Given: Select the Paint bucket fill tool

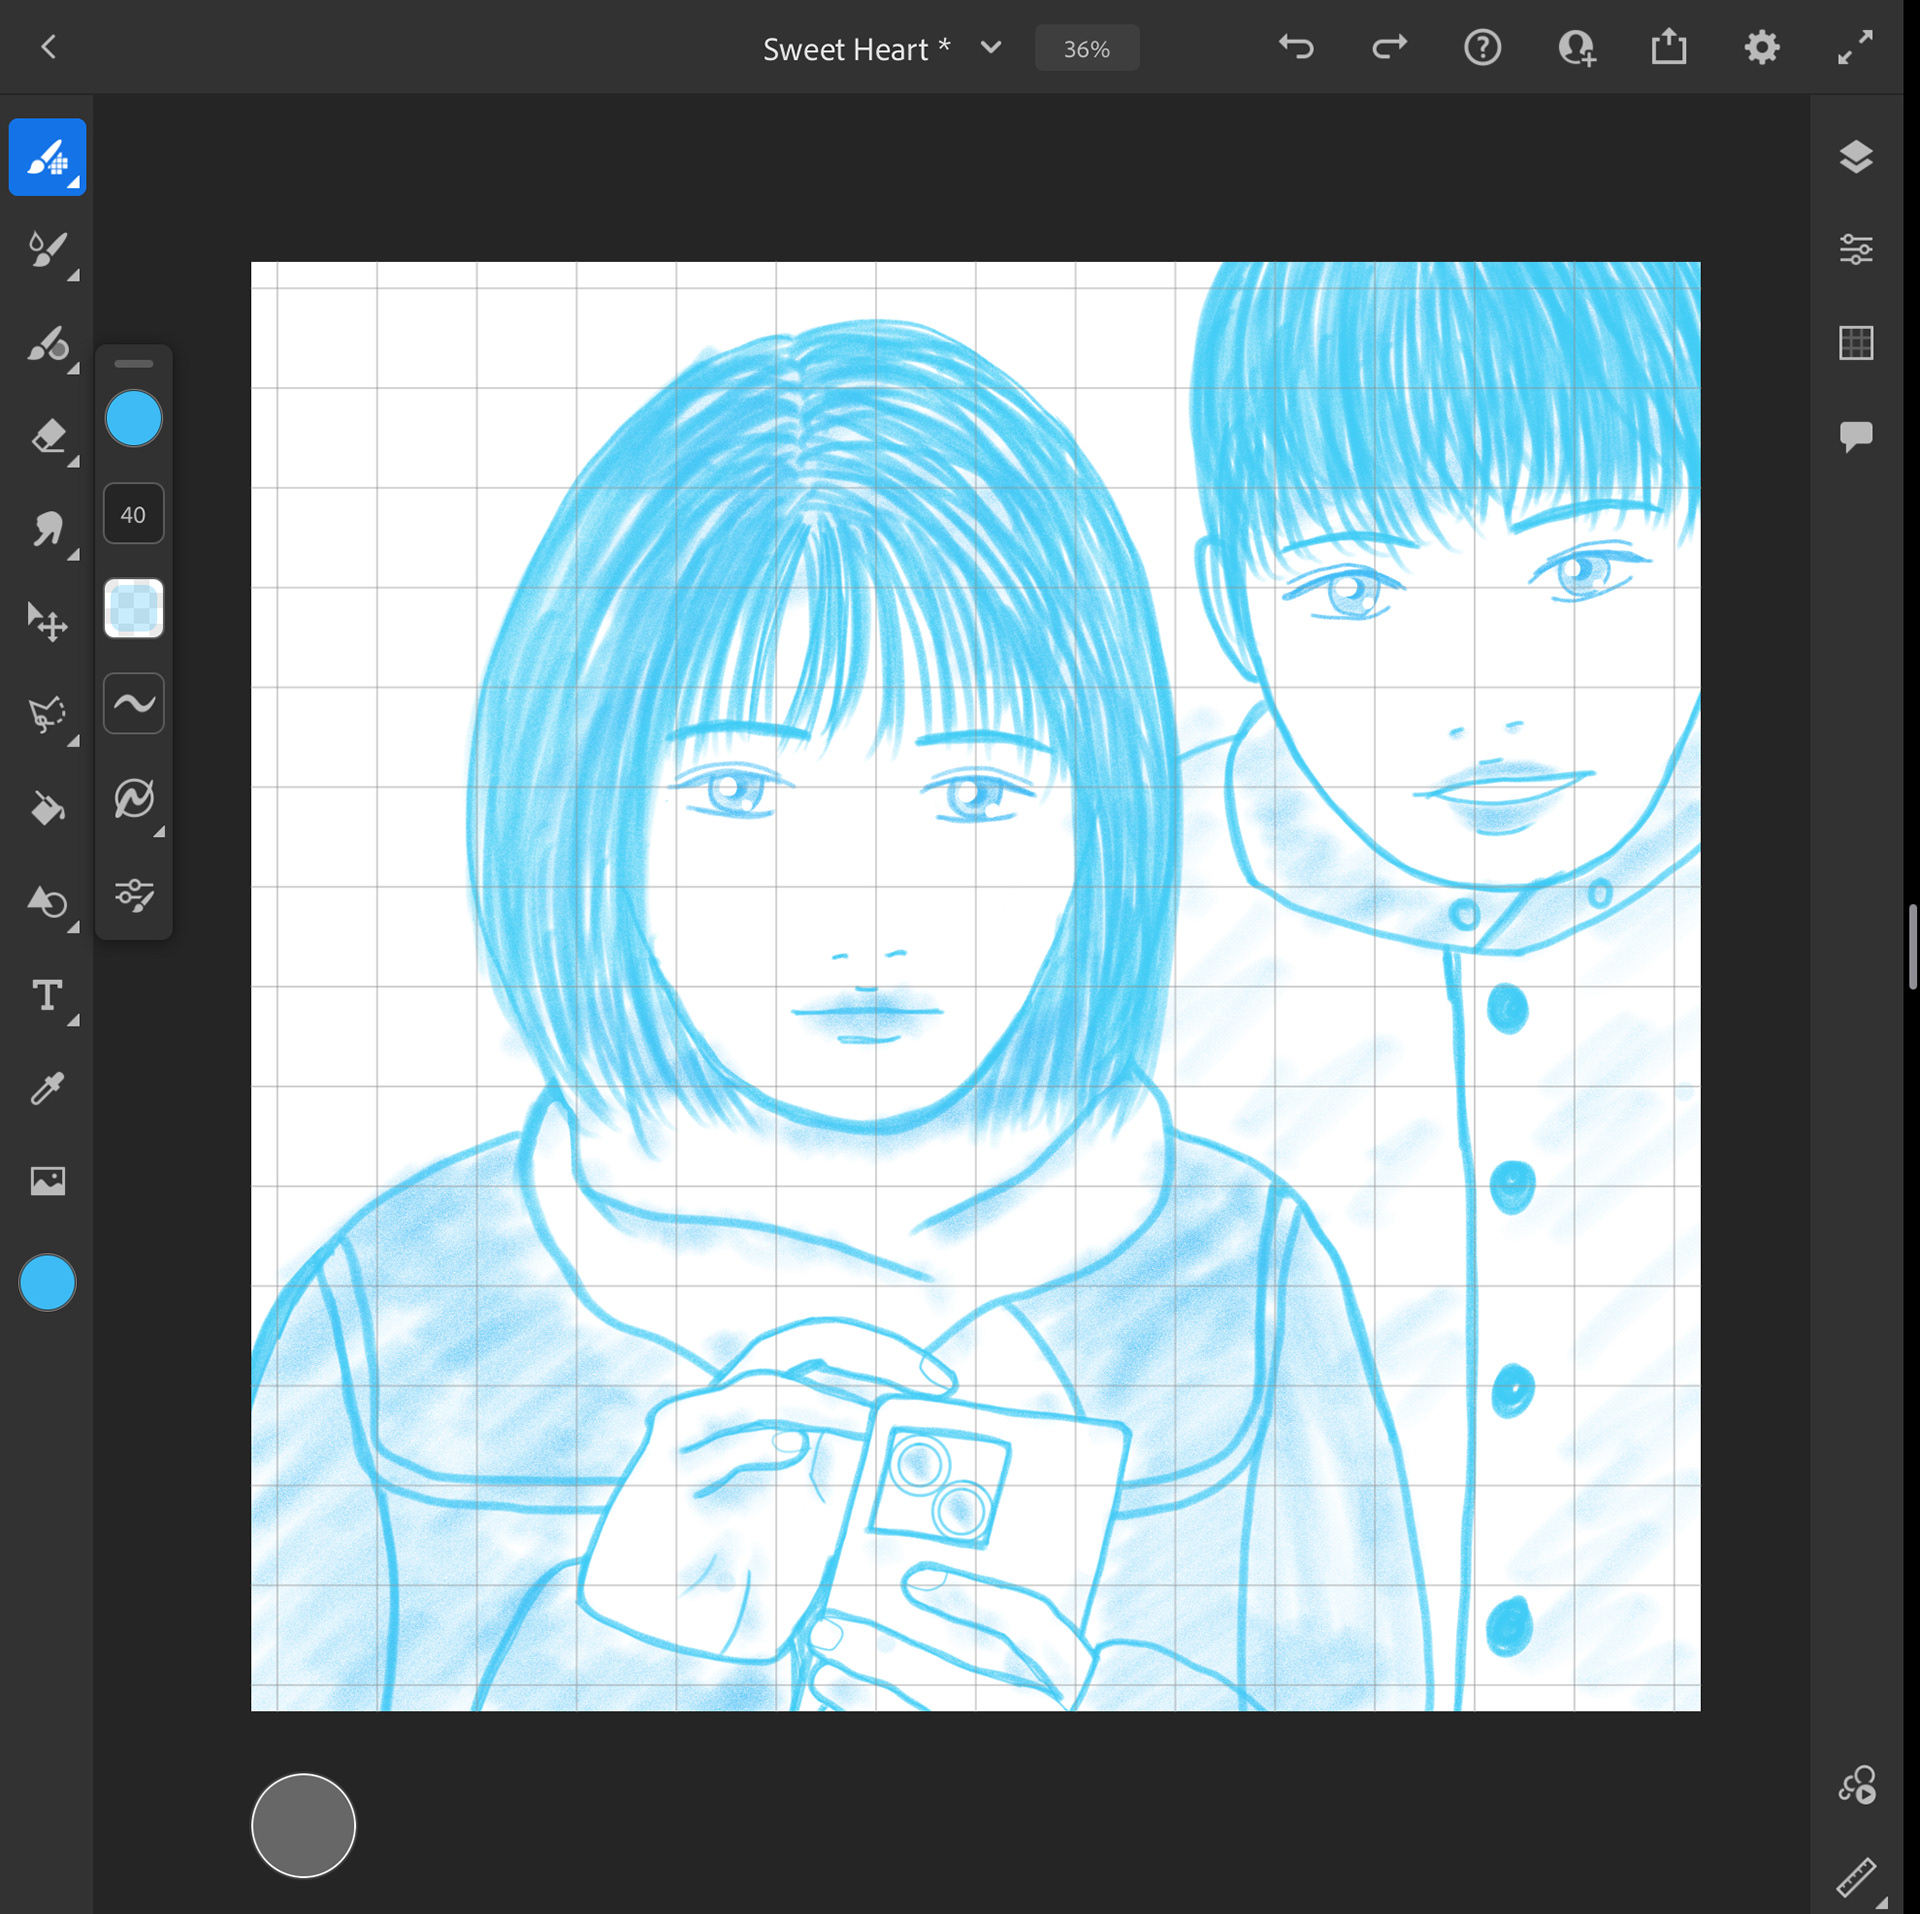Looking at the screenshot, I should coord(47,808).
